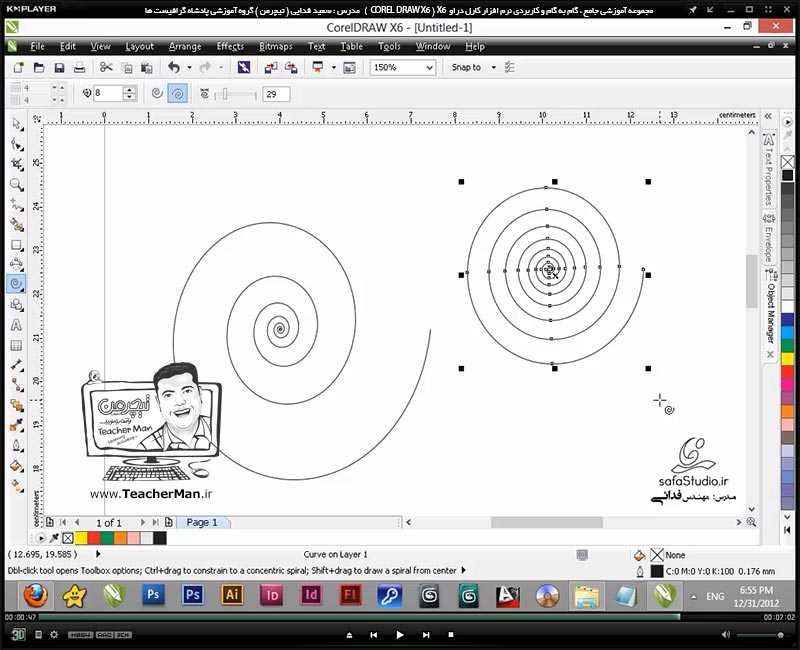Click KMPlayer previous track button
This screenshot has height=650, width=800.
[373, 635]
